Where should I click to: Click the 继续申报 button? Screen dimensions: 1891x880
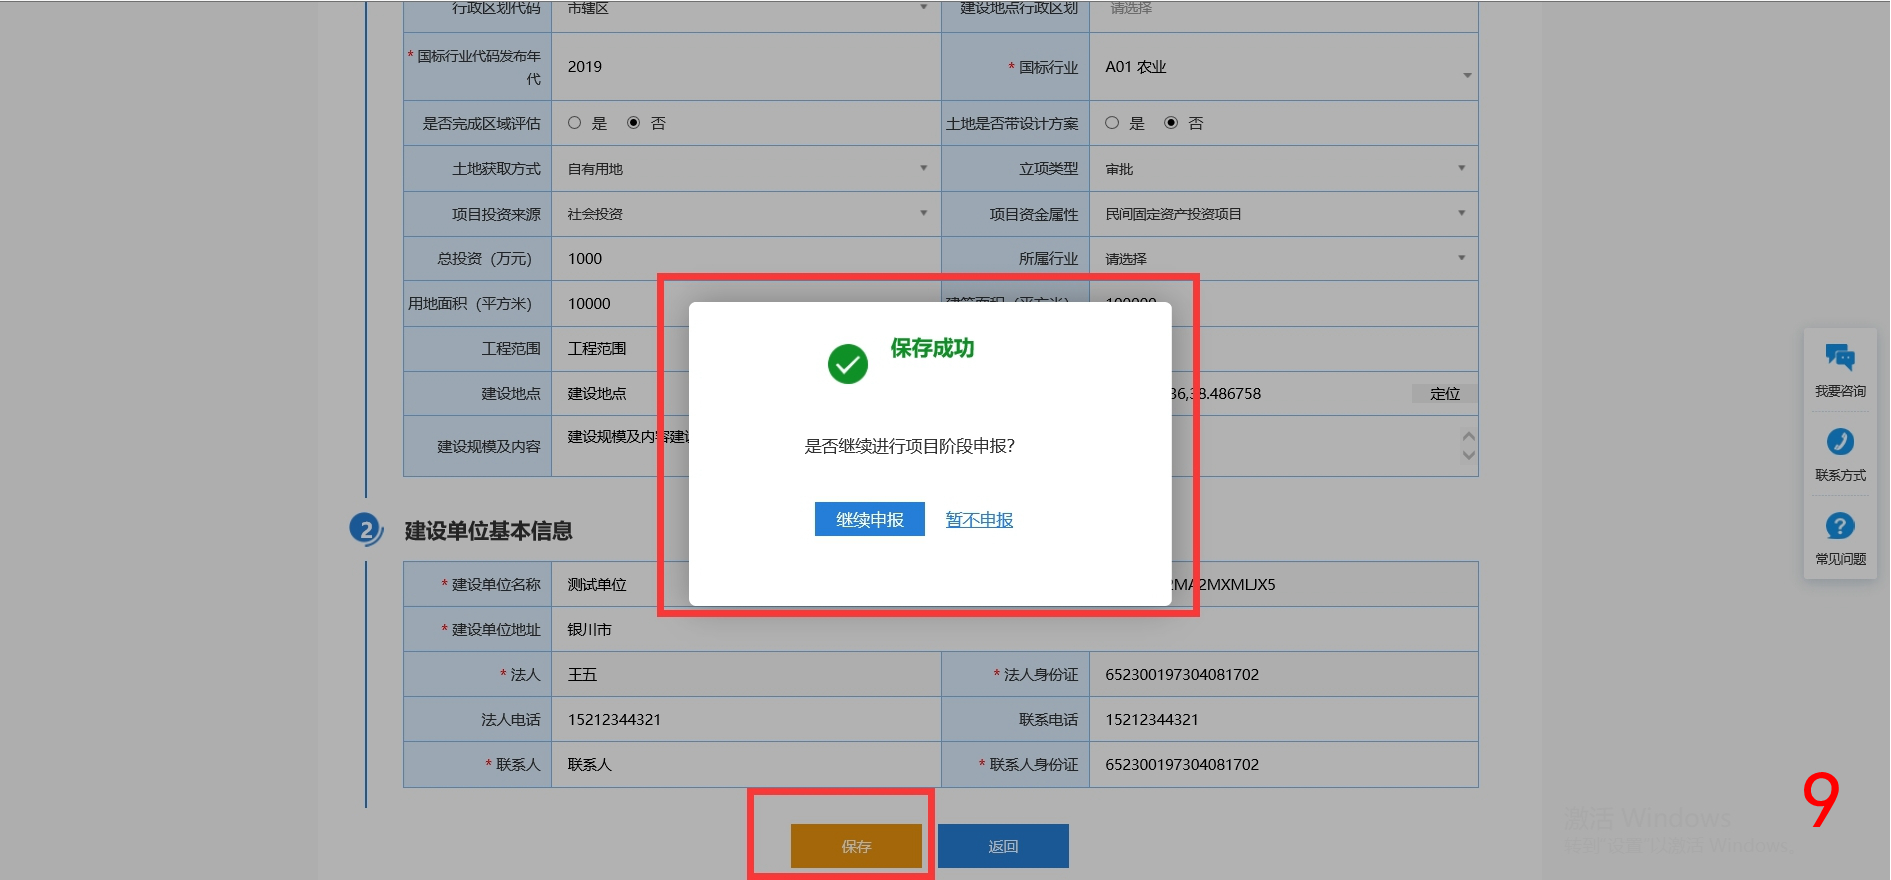point(869,519)
